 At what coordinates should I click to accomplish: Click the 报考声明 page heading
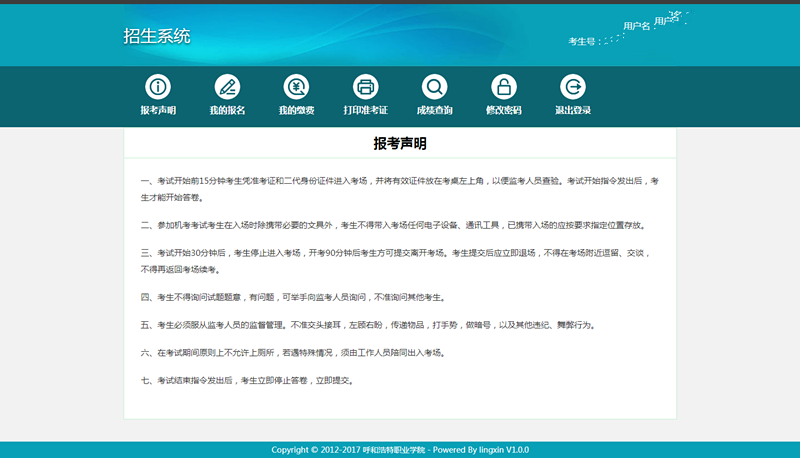pyautogui.click(x=400, y=144)
